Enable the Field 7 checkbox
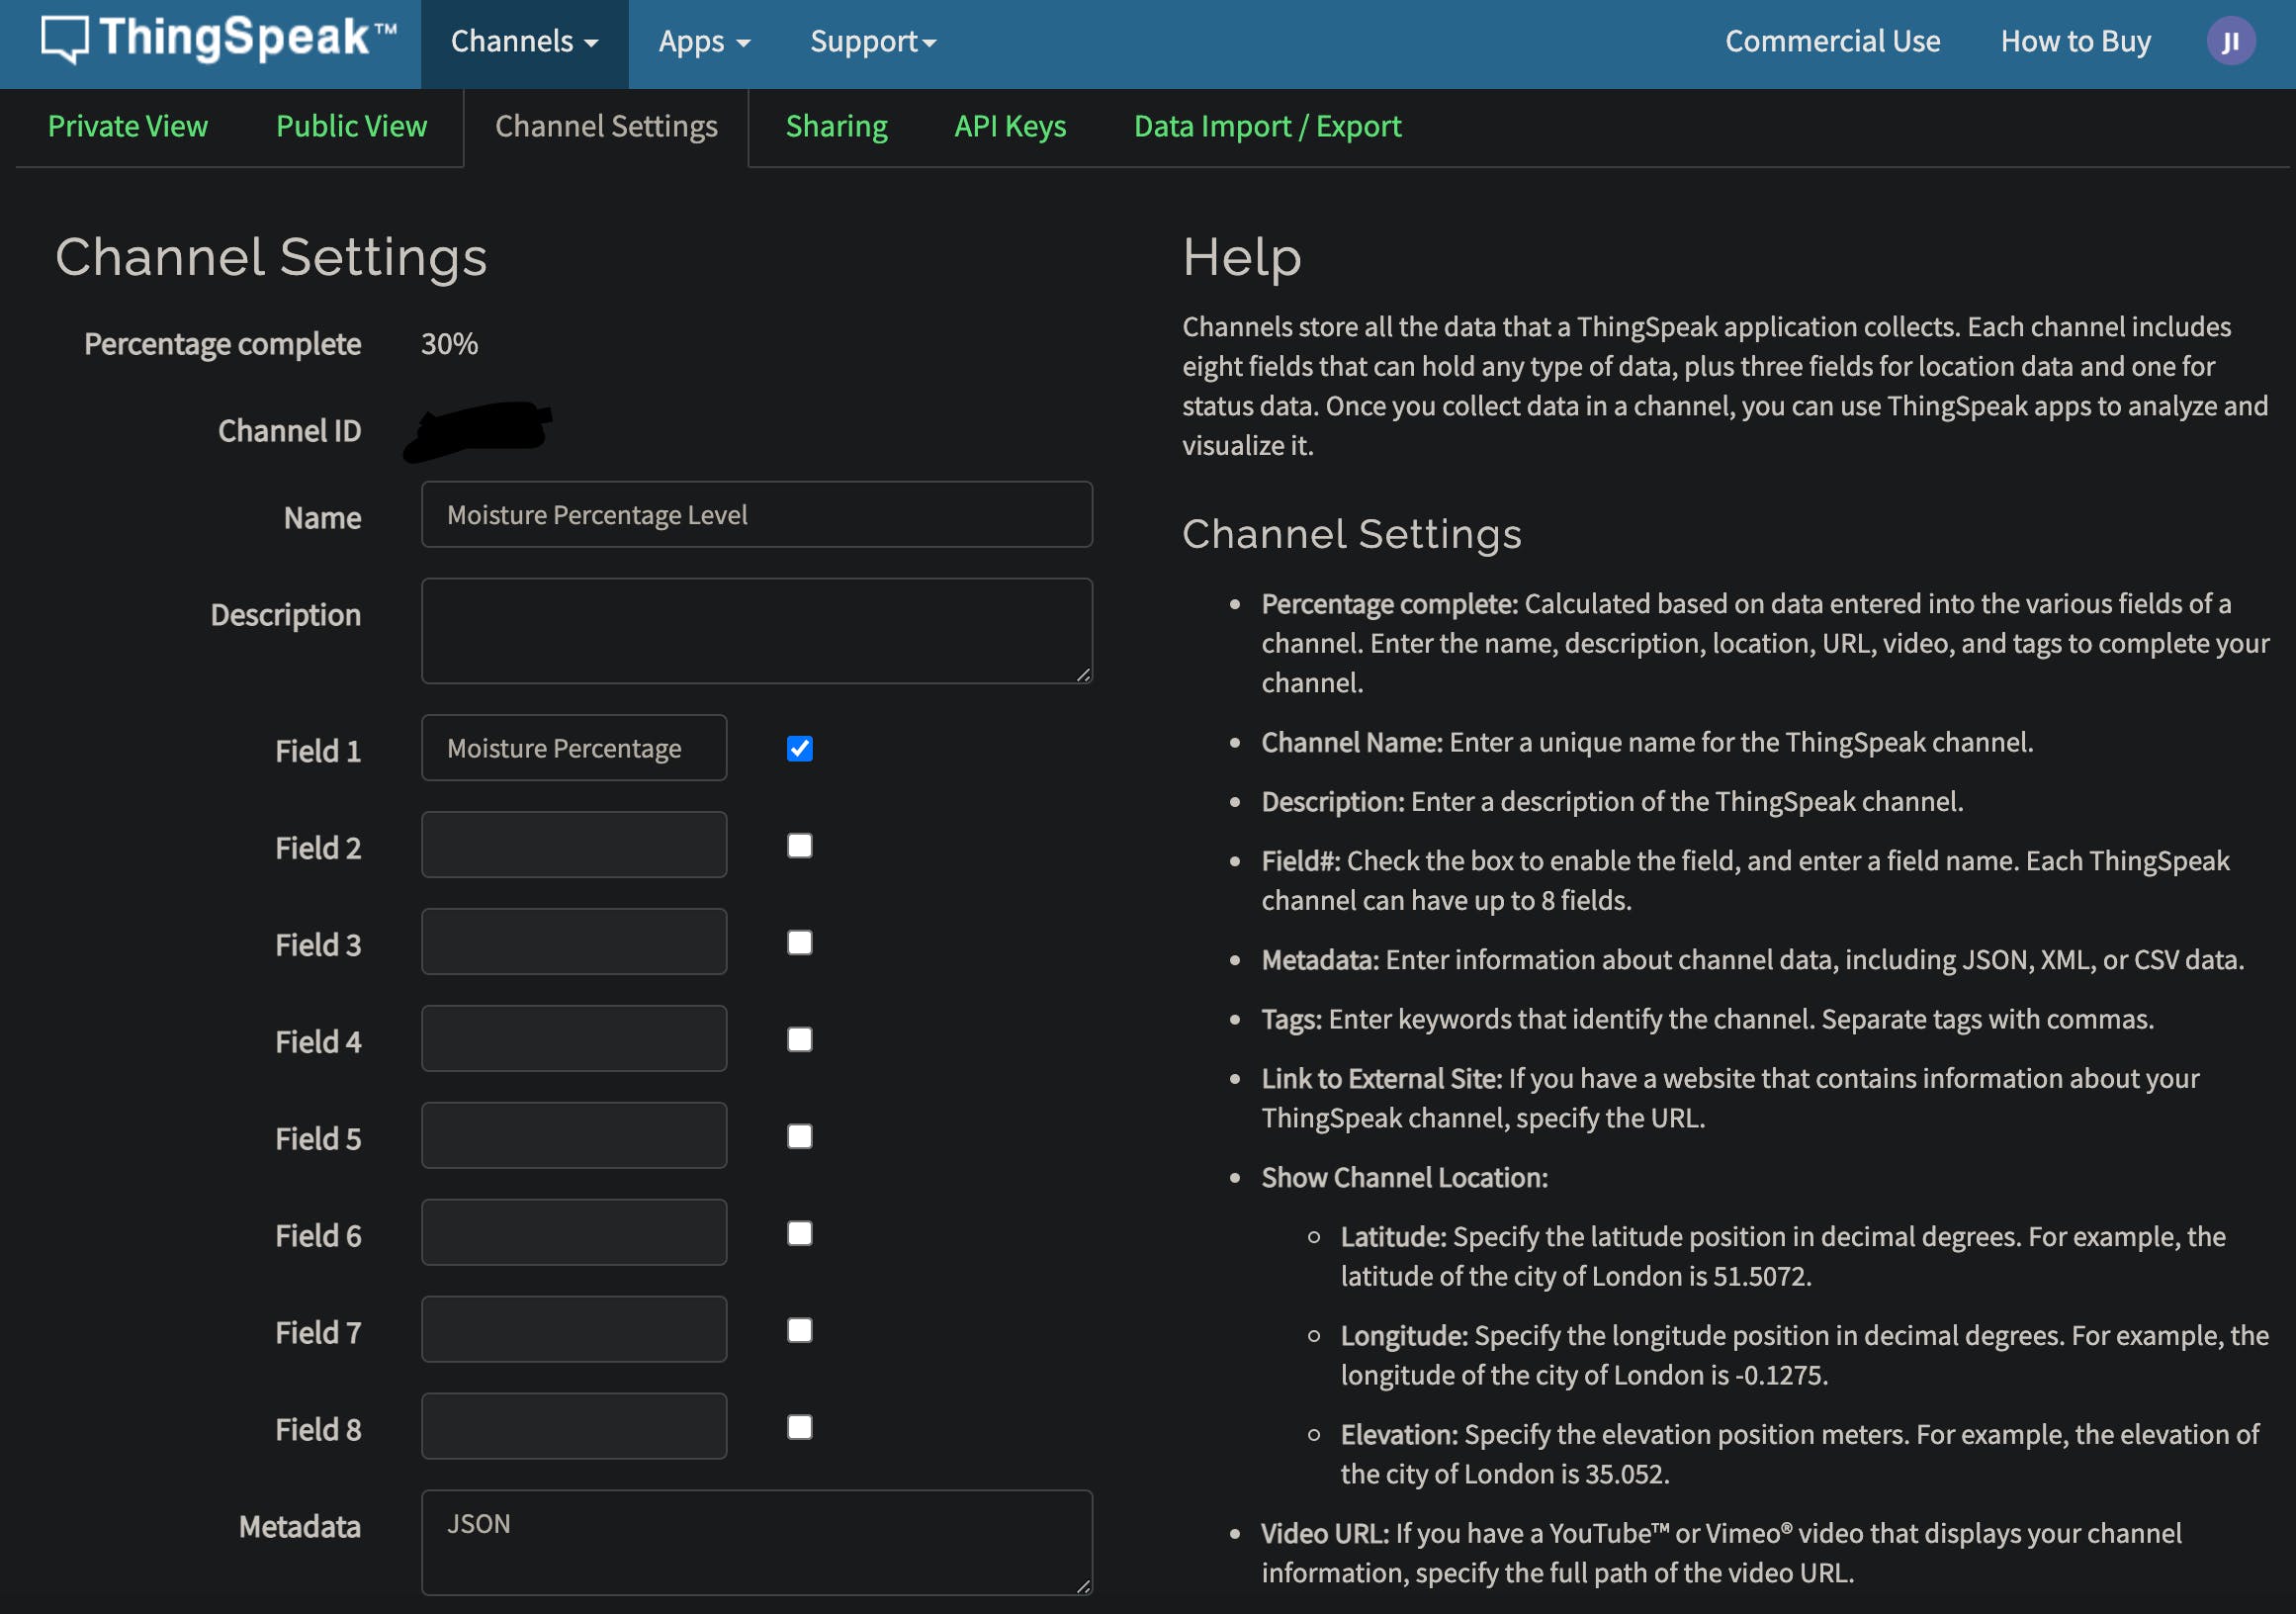The height and width of the screenshot is (1614, 2296). point(799,1331)
